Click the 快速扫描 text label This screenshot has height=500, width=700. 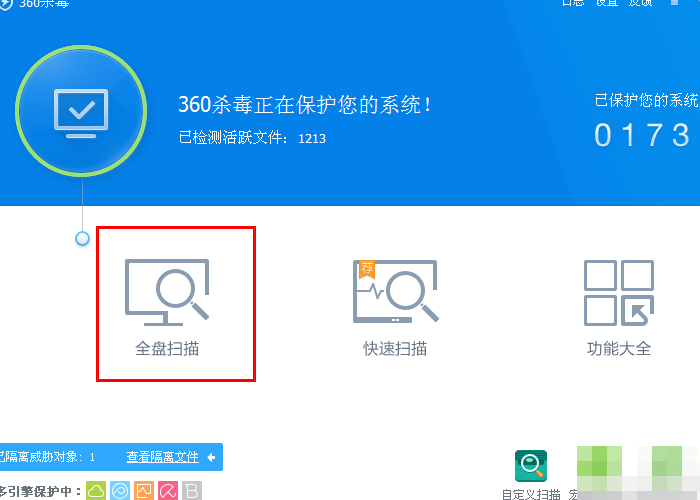pyautogui.click(x=396, y=349)
